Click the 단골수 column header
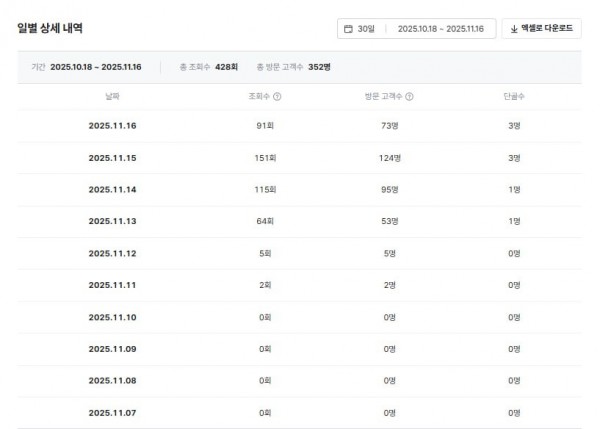The image size is (600, 429). click(515, 97)
